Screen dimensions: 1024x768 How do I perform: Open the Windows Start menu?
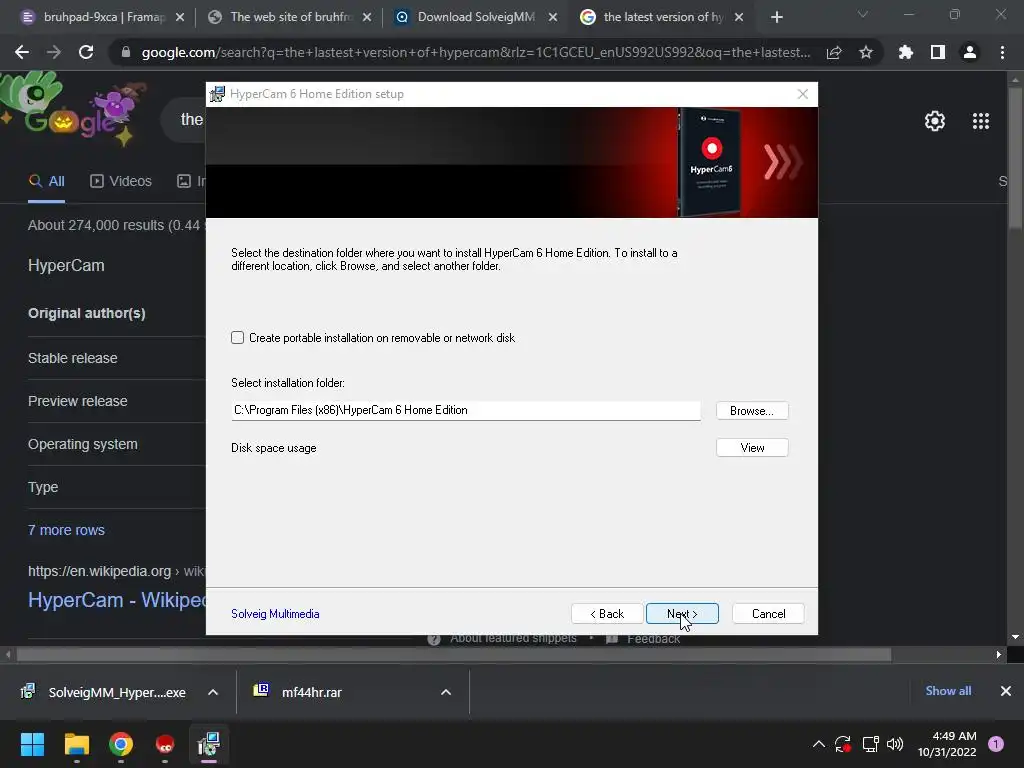pos(32,744)
